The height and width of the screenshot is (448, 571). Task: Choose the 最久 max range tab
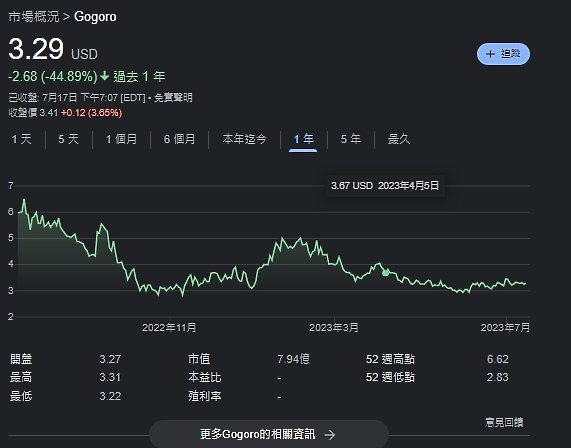(x=399, y=139)
